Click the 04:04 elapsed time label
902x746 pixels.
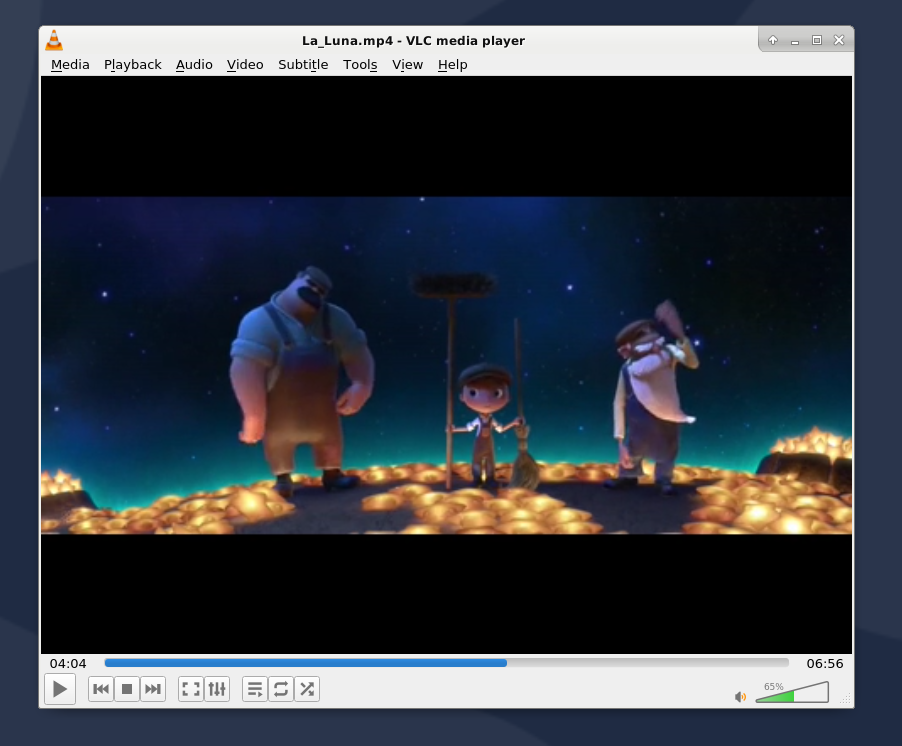[x=68, y=663]
